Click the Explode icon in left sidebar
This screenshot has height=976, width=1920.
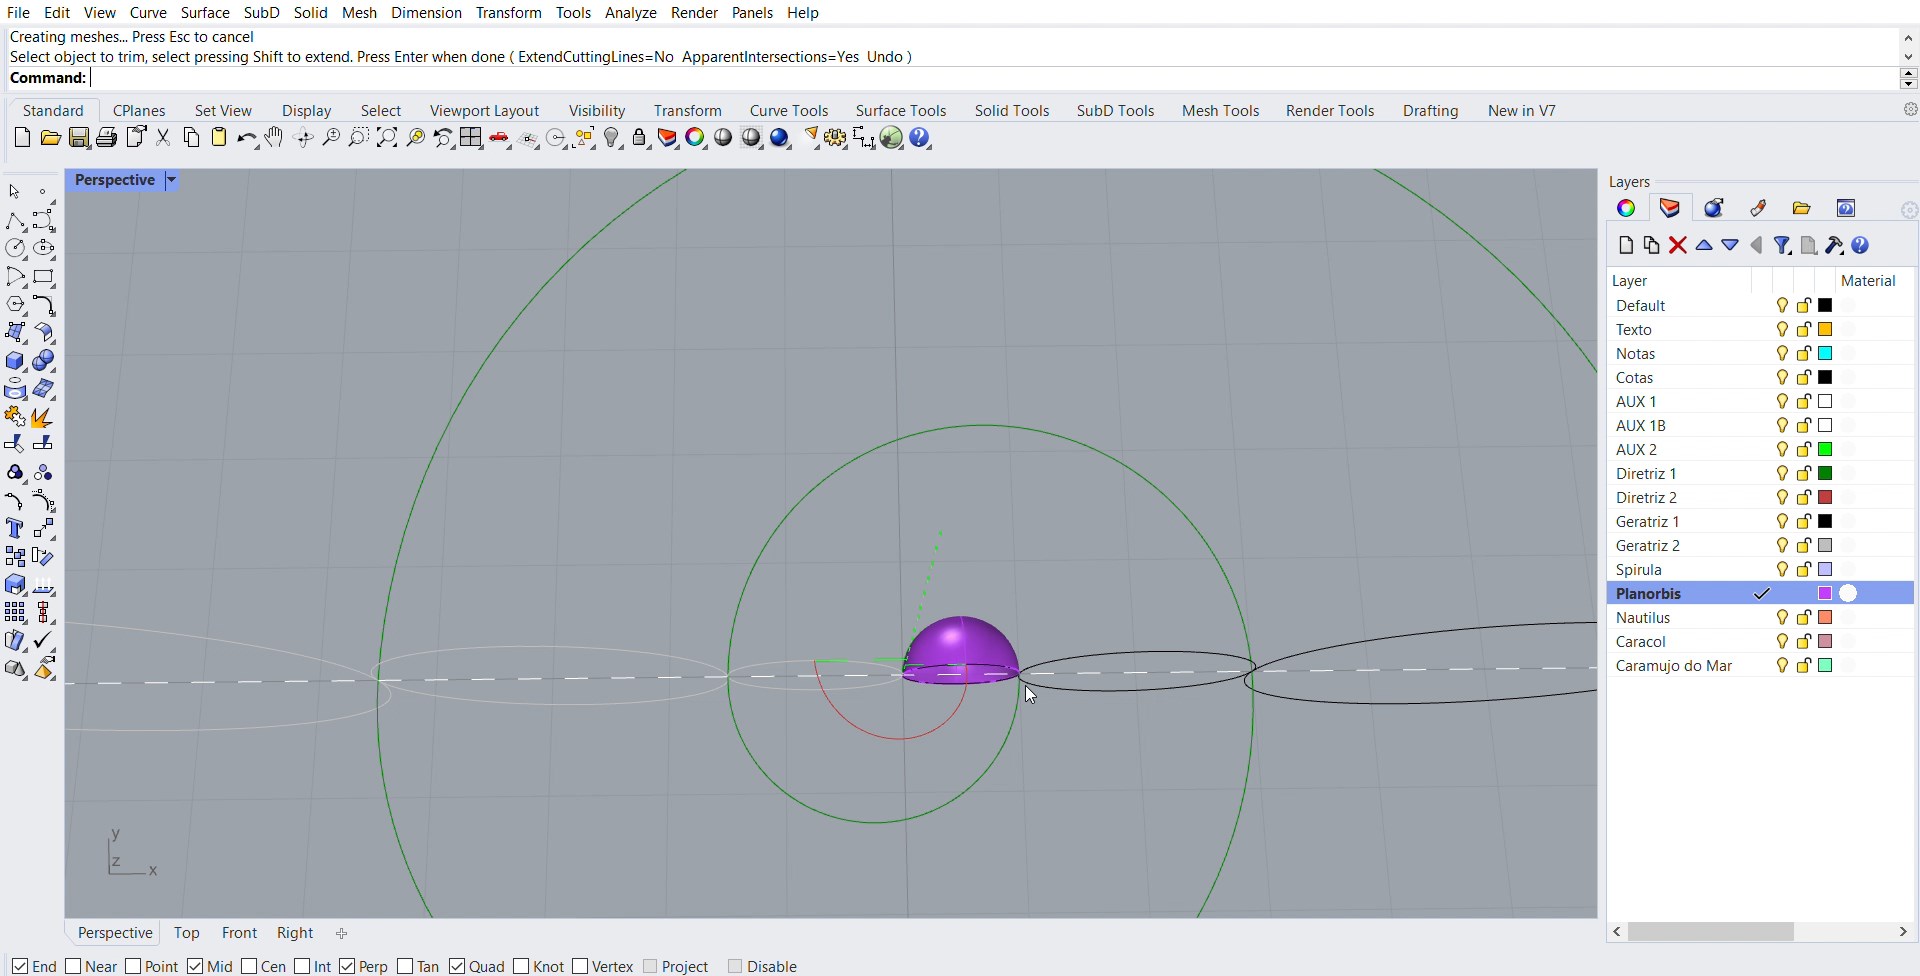point(42,417)
